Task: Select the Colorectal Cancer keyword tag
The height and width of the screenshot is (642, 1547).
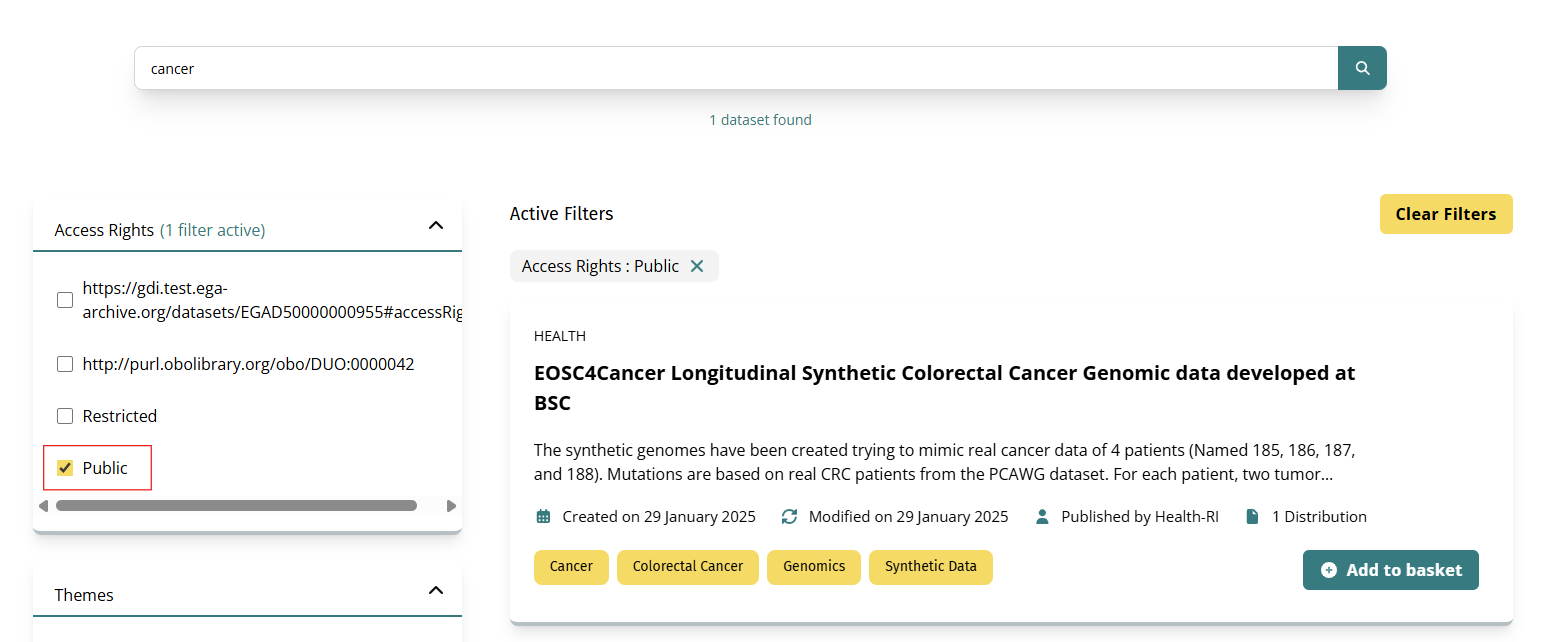Action: [688, 566]
